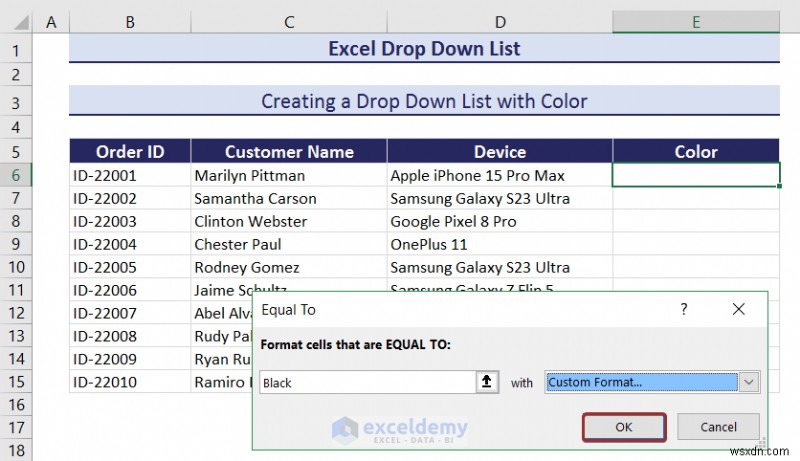This screenshot has height=461, width=800.
Task: Click OnePlus 11 cell
Action: pyautogui.click(x=500, y=244)
